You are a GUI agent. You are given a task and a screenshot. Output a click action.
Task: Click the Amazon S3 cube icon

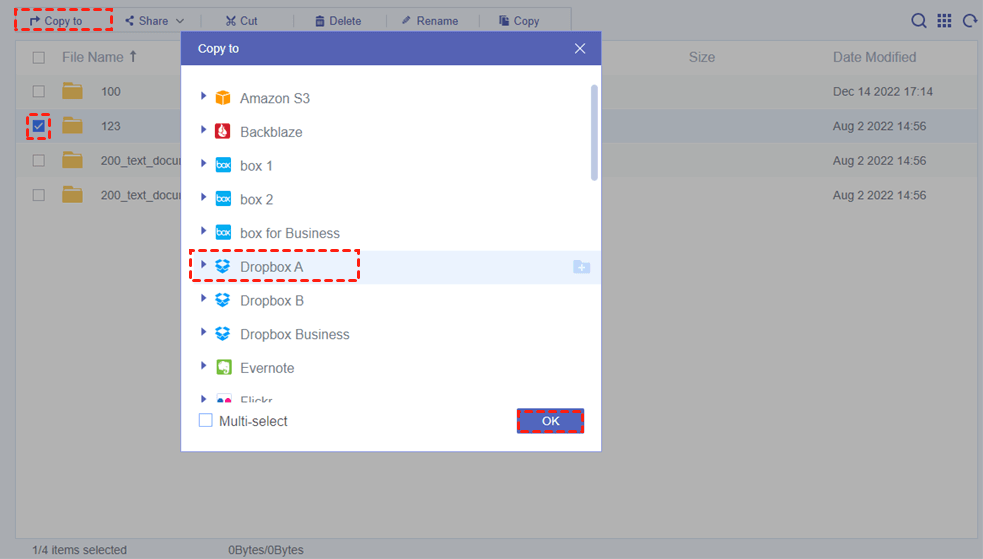click(223, 98)
